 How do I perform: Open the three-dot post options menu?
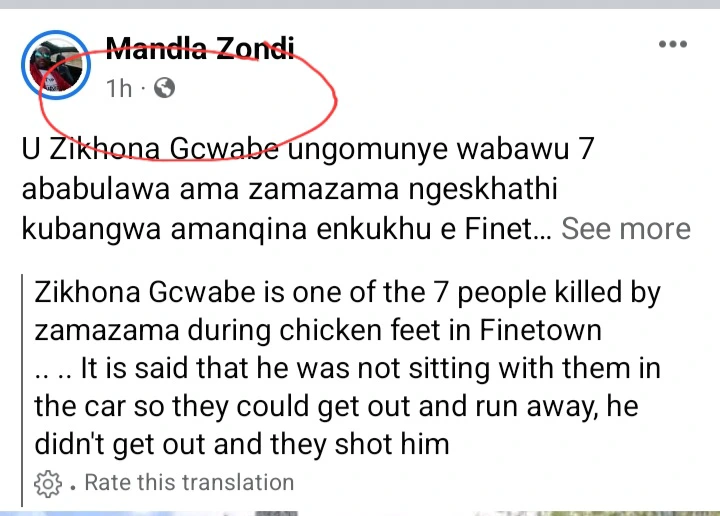673,44
